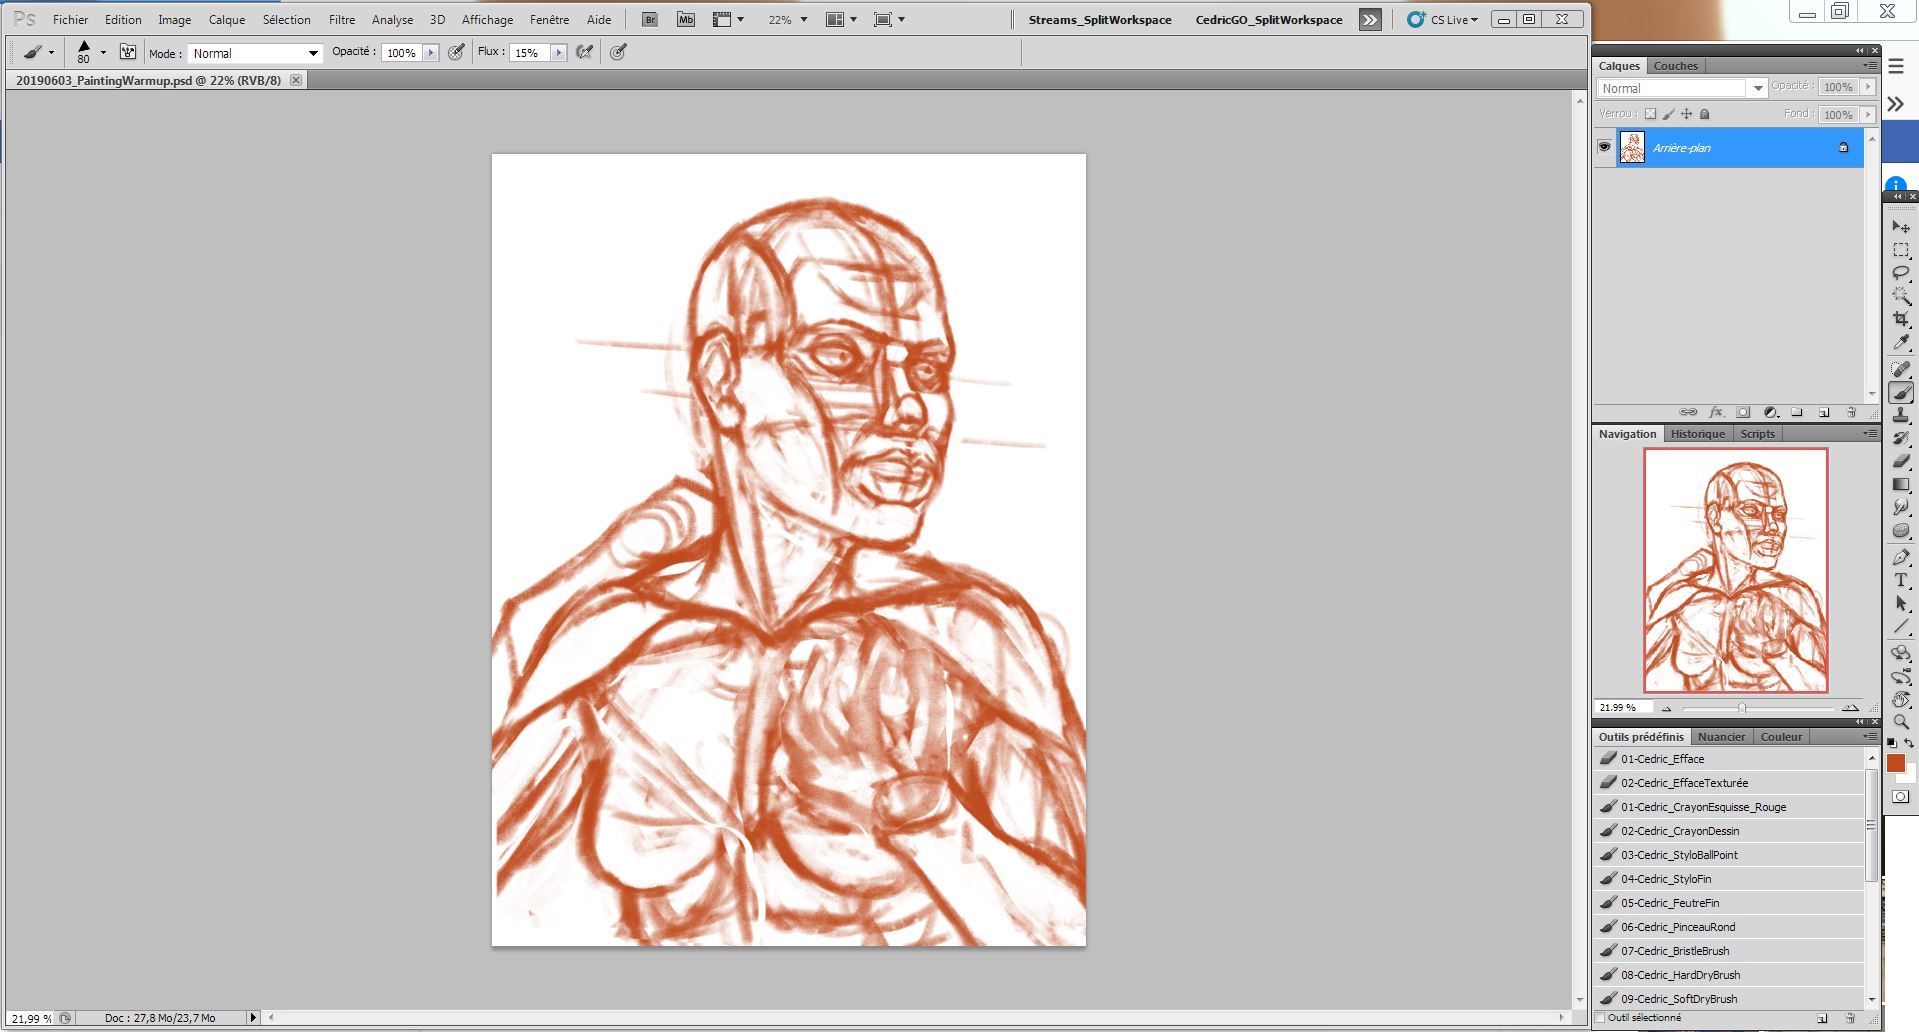
Task: Hide the Arrière-plan layer with eye icon
Action: (x=1604, y=147)
